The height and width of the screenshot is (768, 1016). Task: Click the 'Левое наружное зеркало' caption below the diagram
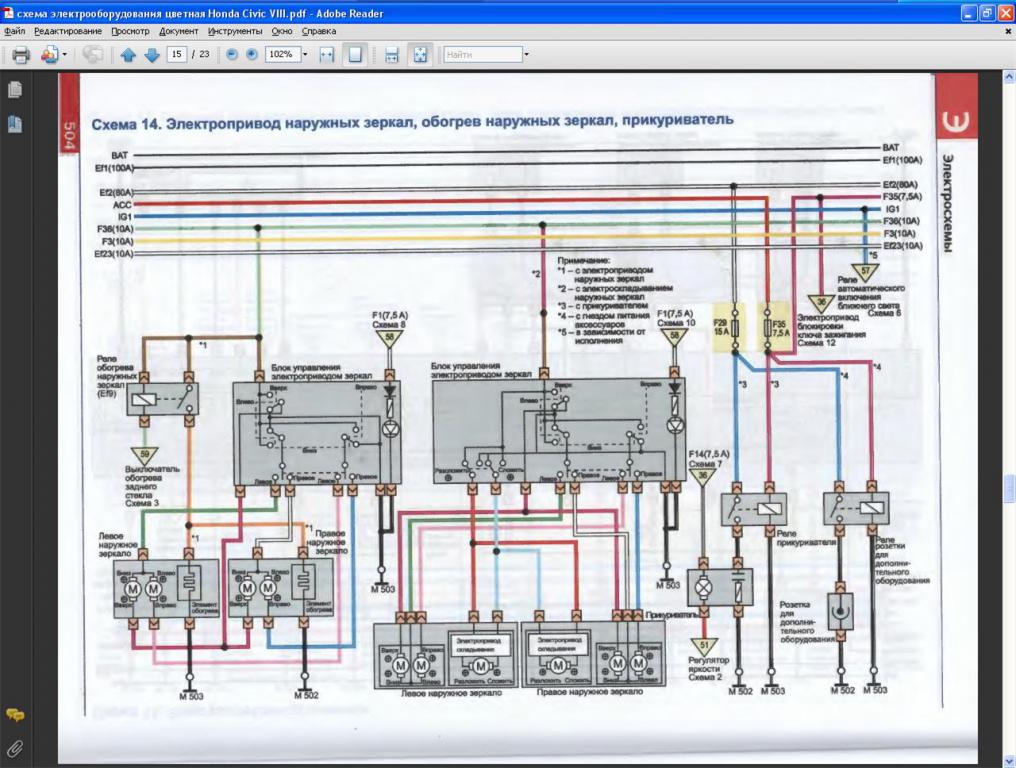pyautogui.click(x=450, y=693)
